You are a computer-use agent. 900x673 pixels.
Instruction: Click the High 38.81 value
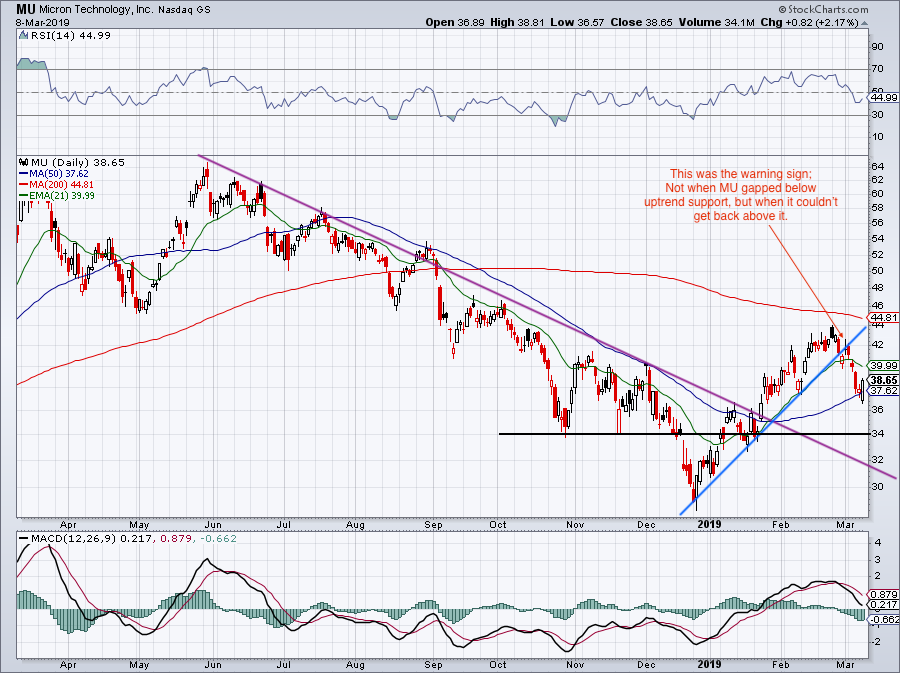(x=517, y=22)
